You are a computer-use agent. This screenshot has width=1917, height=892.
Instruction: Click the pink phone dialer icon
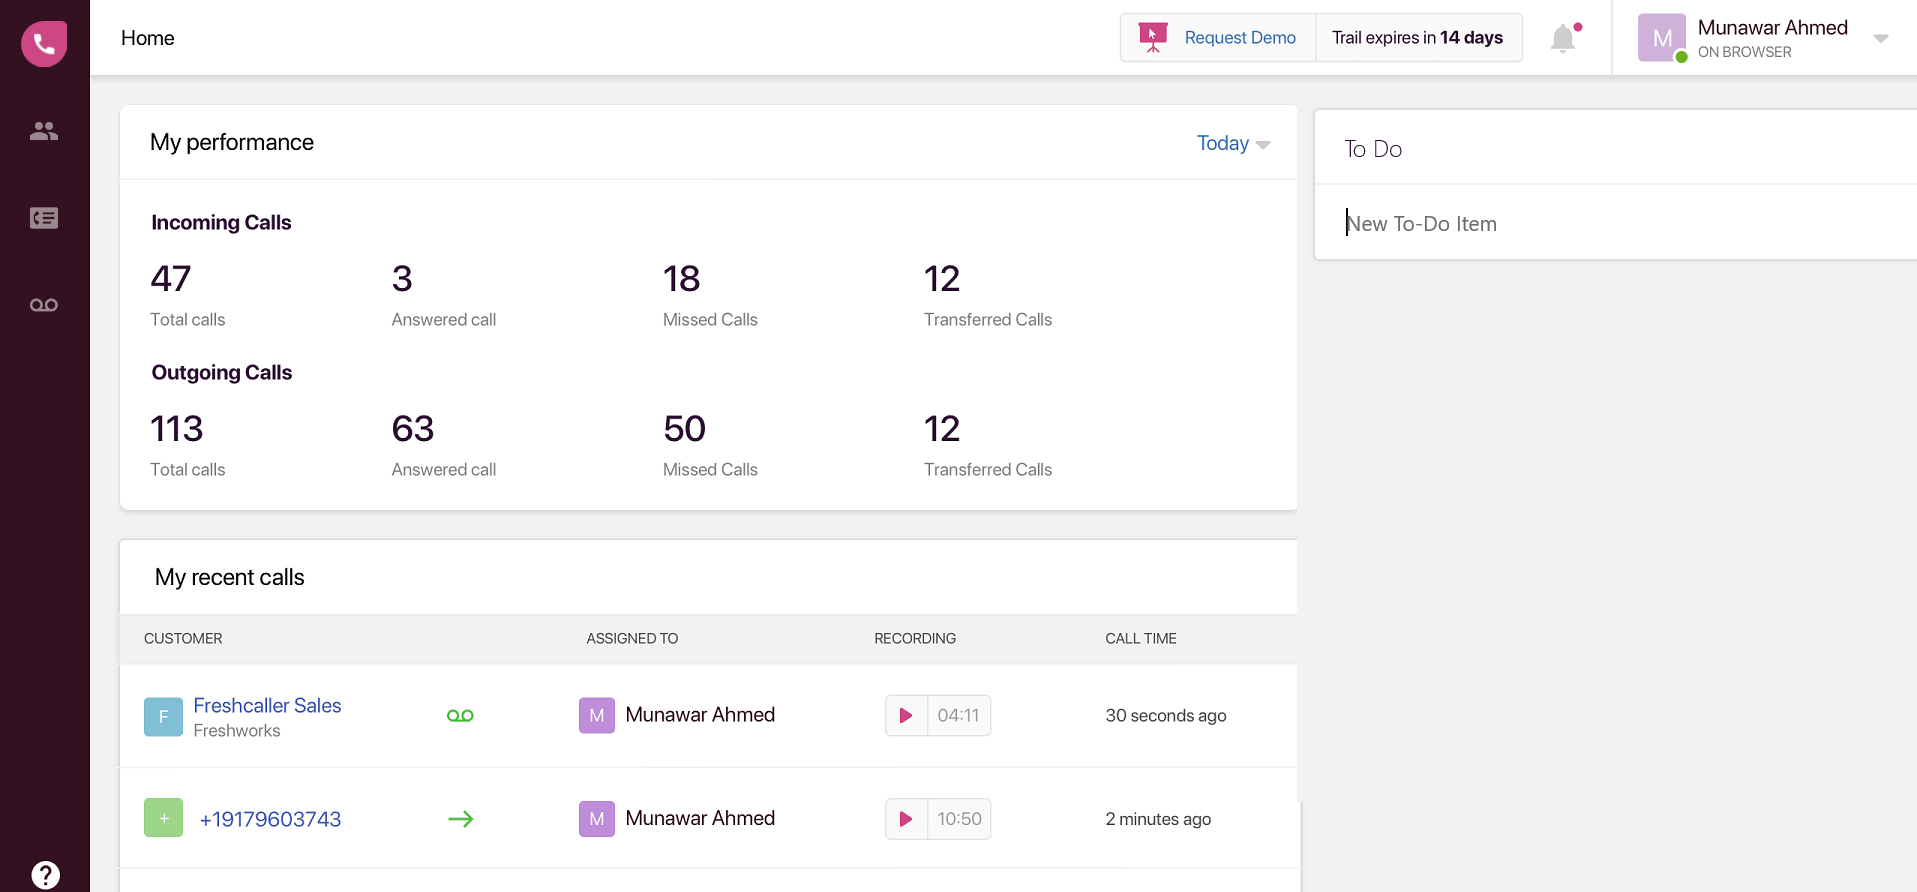pos(44,44)
